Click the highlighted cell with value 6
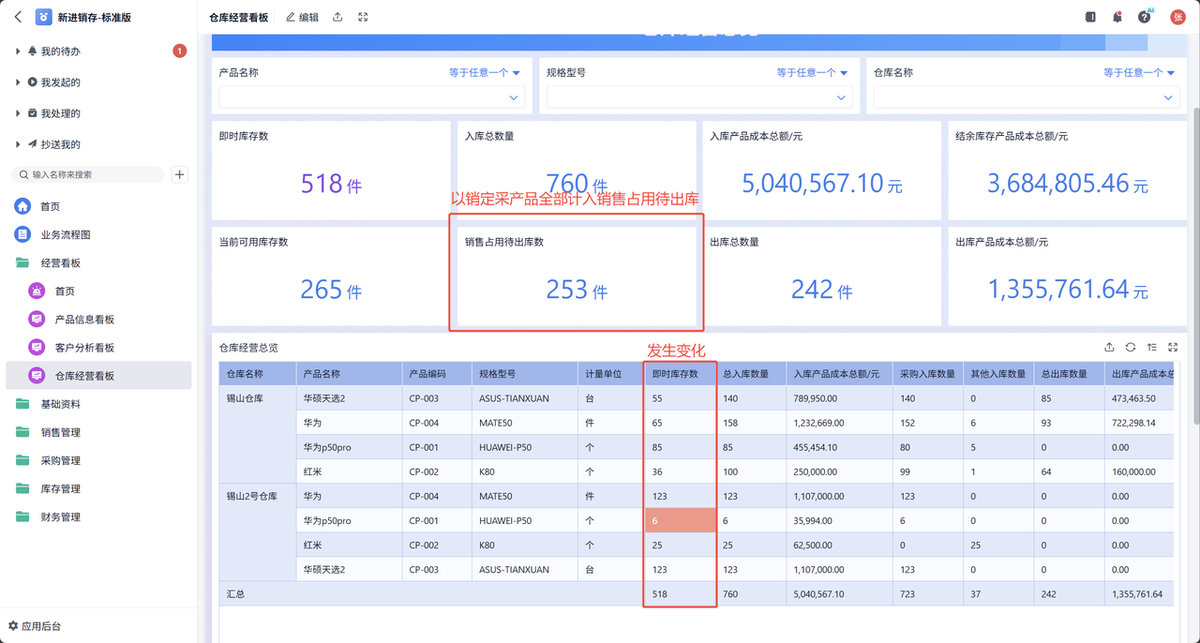This screenshot has width=1200, height=643. pos(680,521)
